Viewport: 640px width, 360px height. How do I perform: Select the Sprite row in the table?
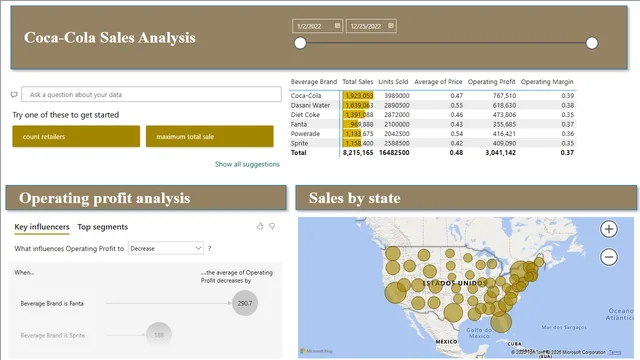coord(432,143)
